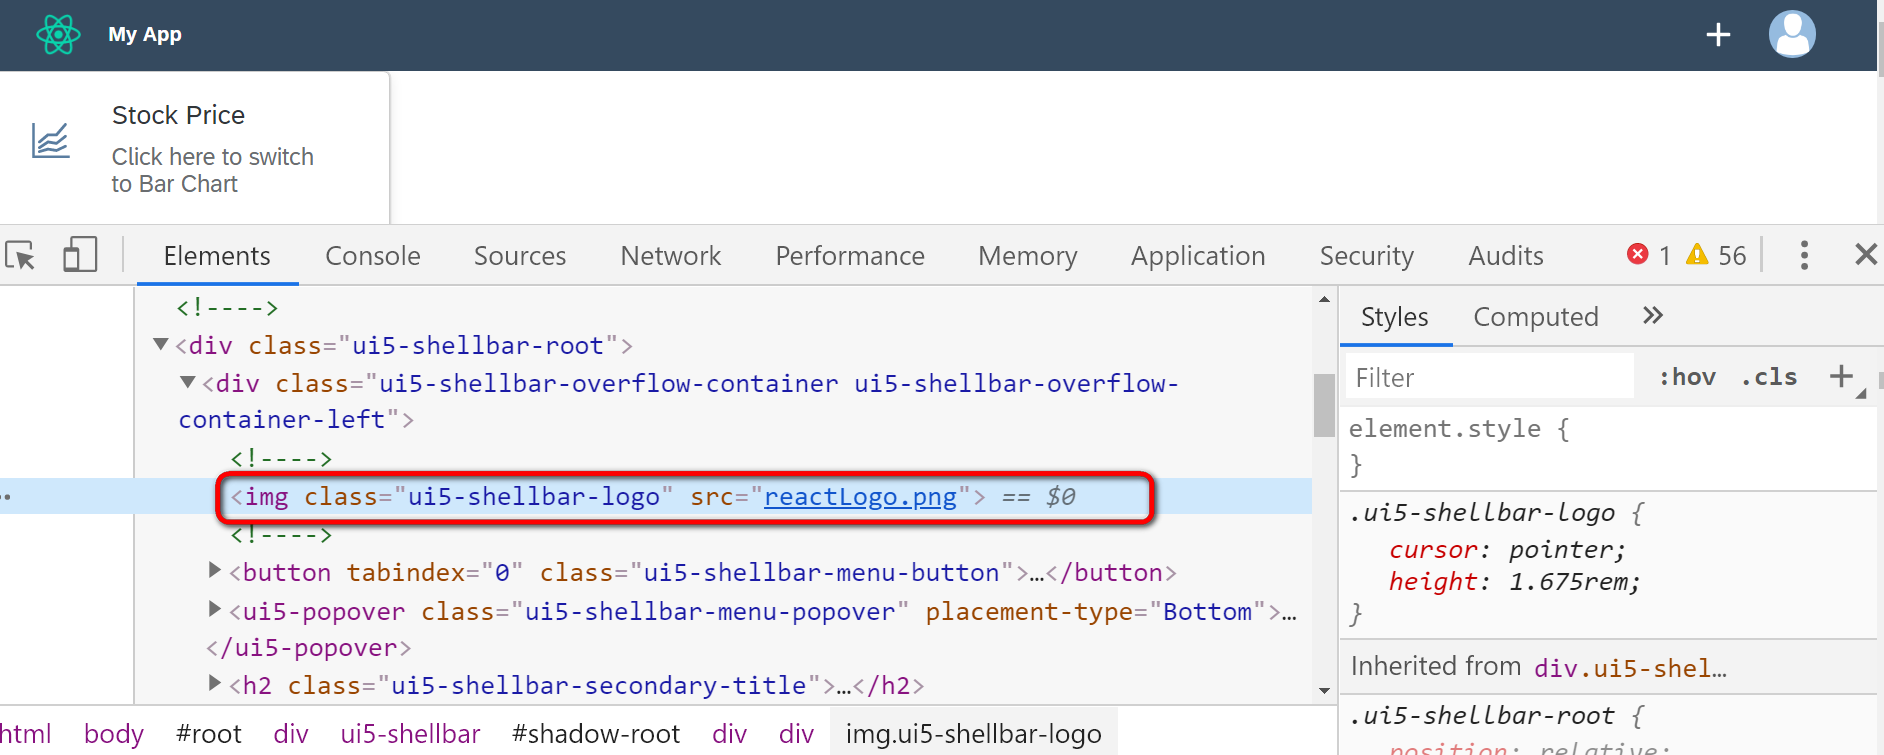Screen dimensions: 1884x755
Task: Open the reactLogo.png source link
Action: pos(860,497)
